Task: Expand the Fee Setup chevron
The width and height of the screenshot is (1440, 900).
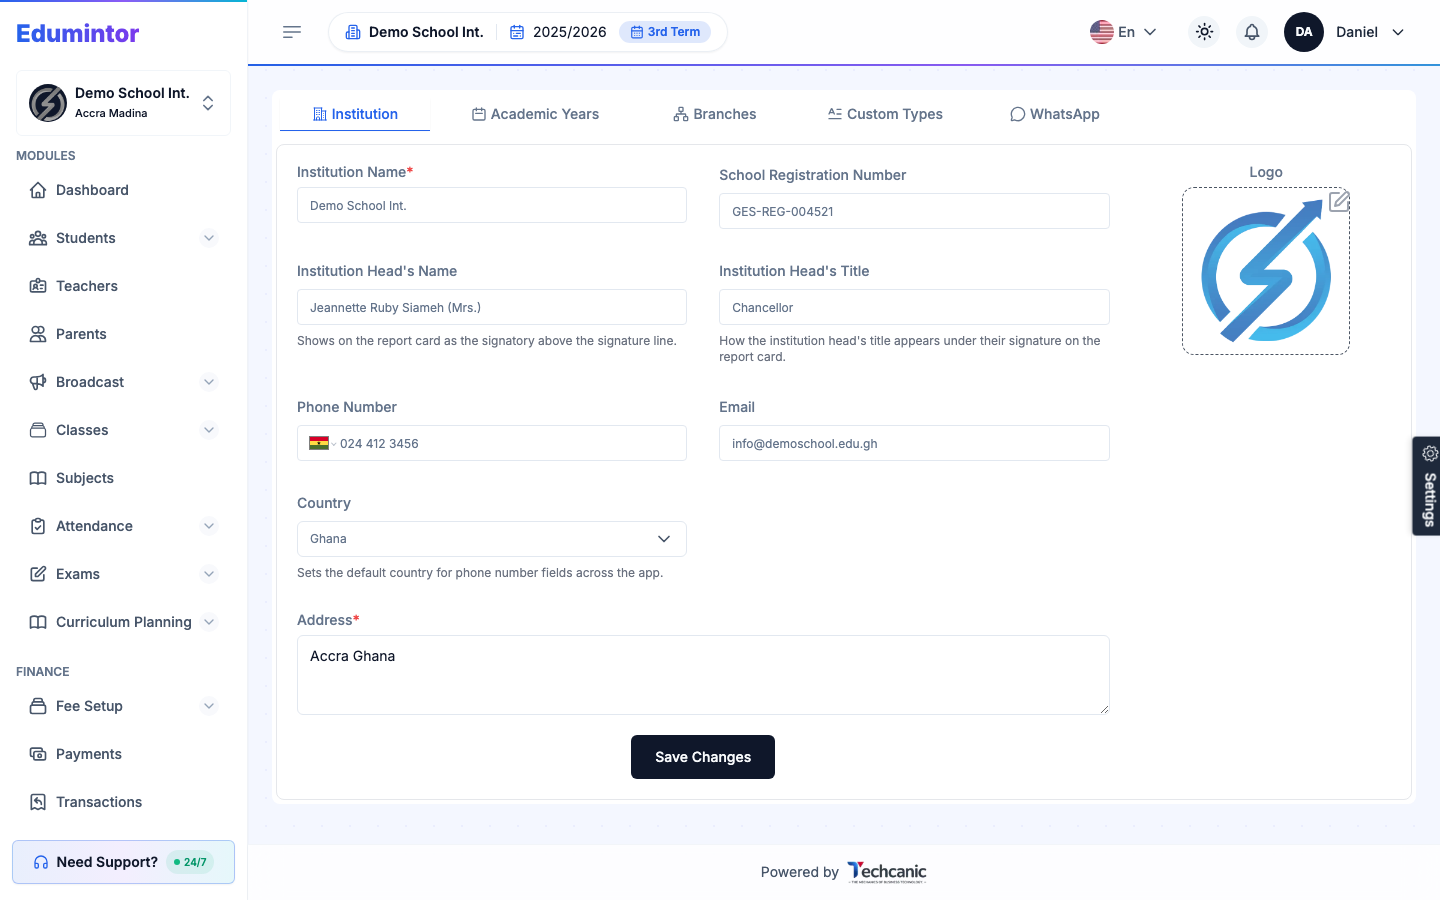Action: click(x=209, y=706)
